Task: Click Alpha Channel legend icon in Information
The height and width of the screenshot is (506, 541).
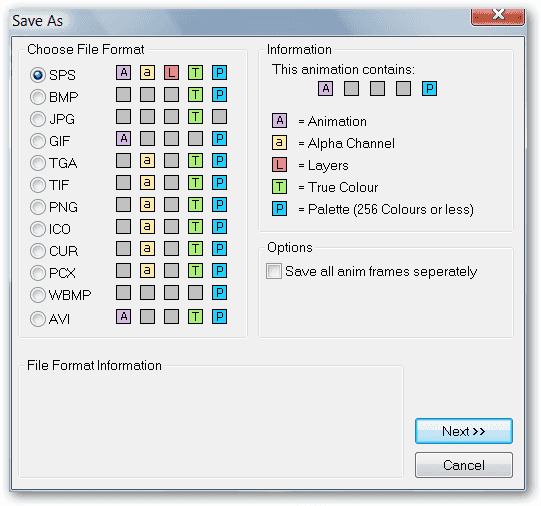Action: point(279,143)
